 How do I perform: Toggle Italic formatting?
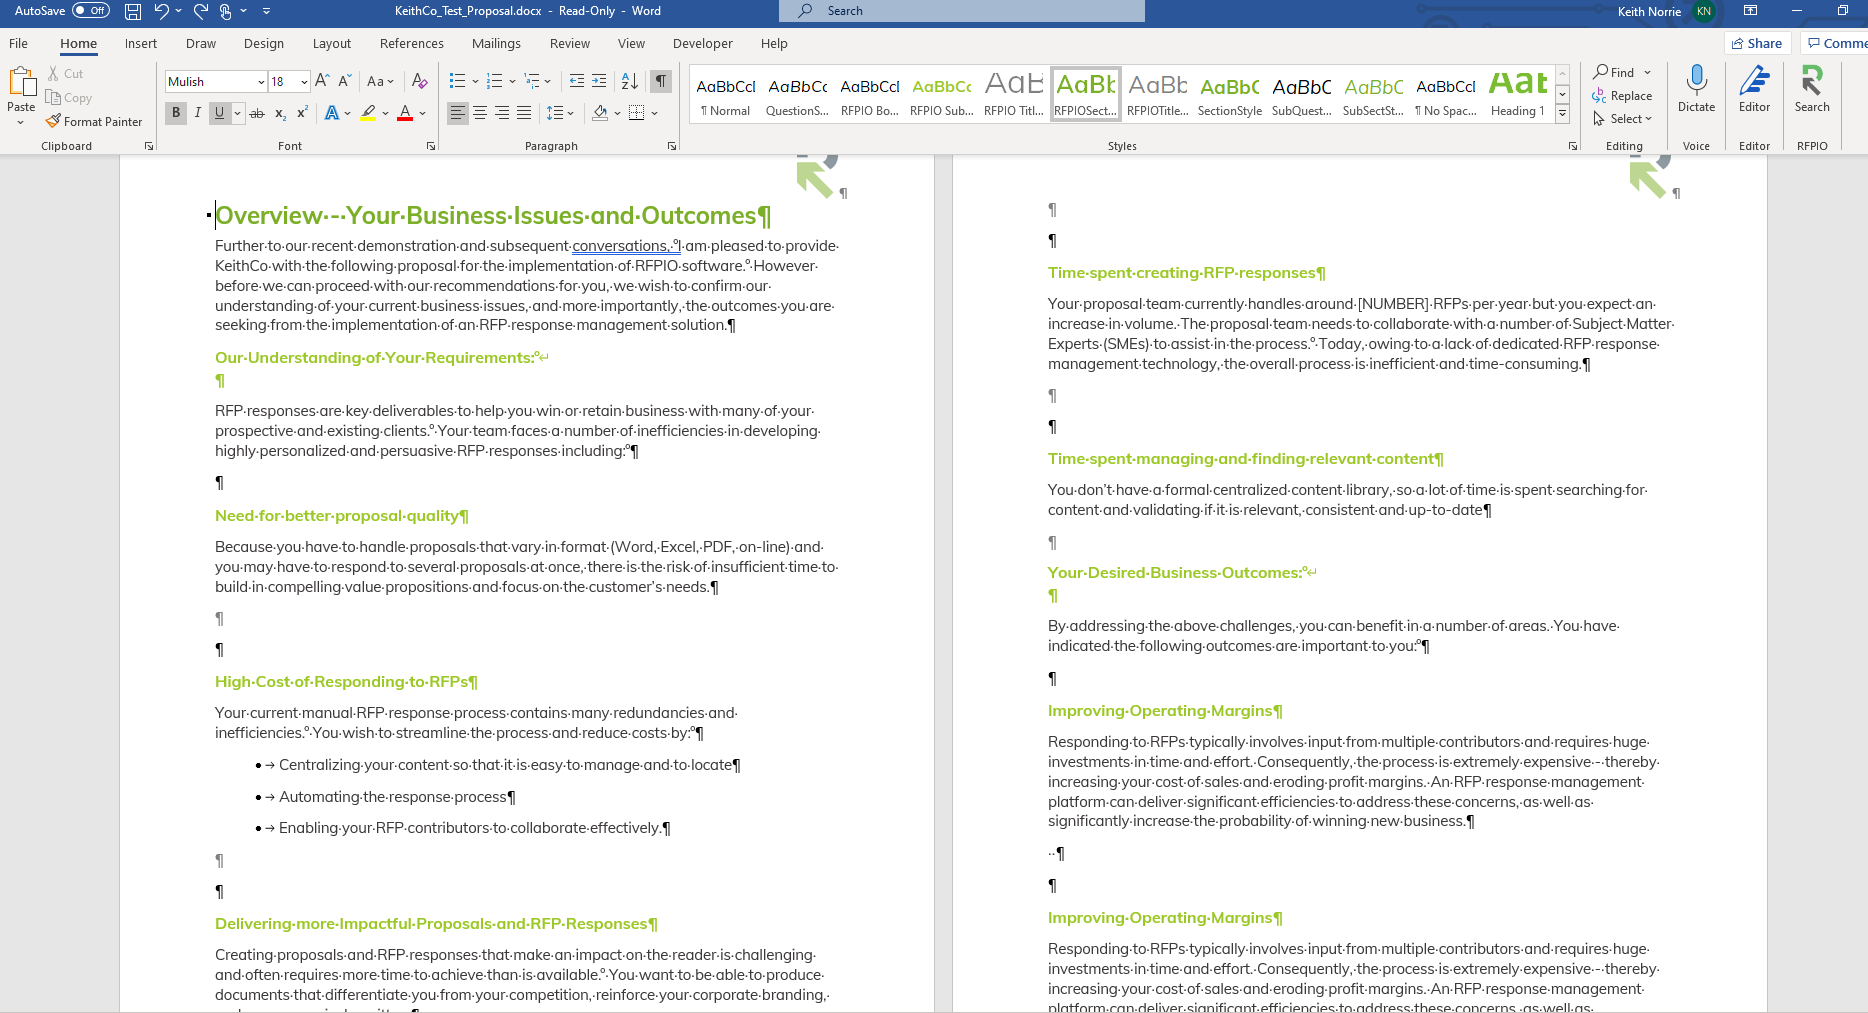pyautogui.click(x=198, y=113)
